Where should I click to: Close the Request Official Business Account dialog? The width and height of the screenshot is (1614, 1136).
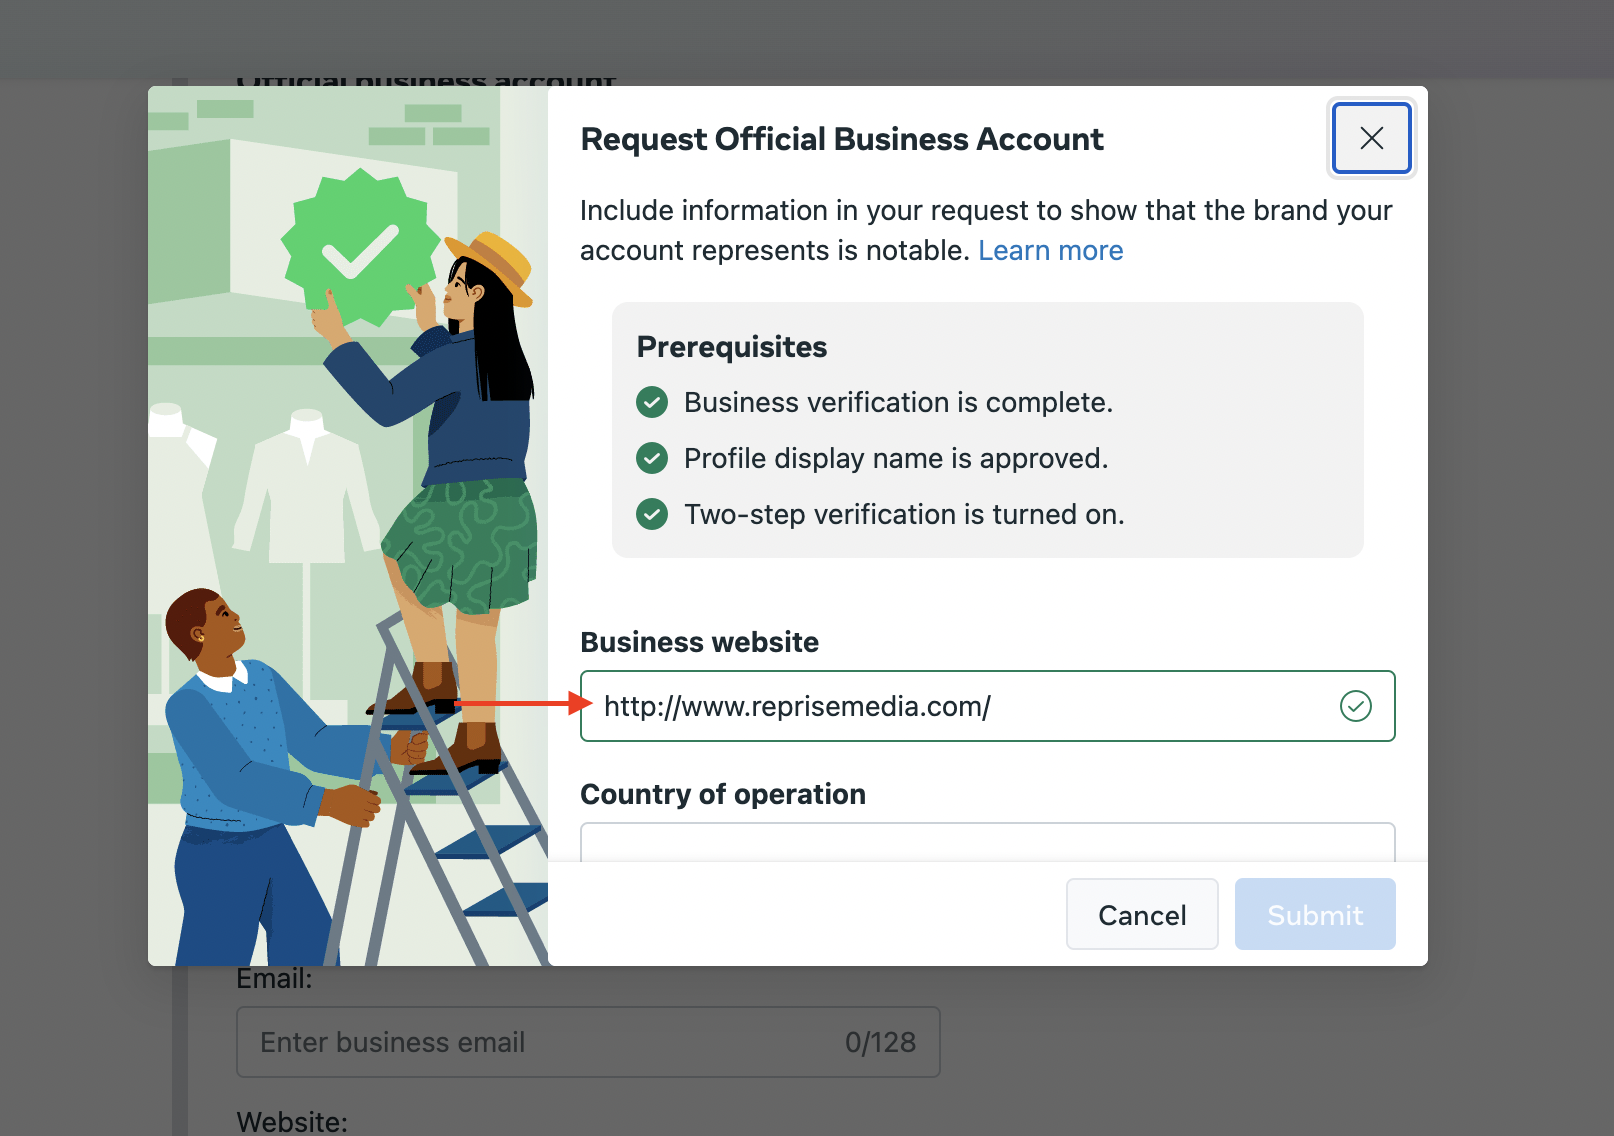tap(1371, 138)
